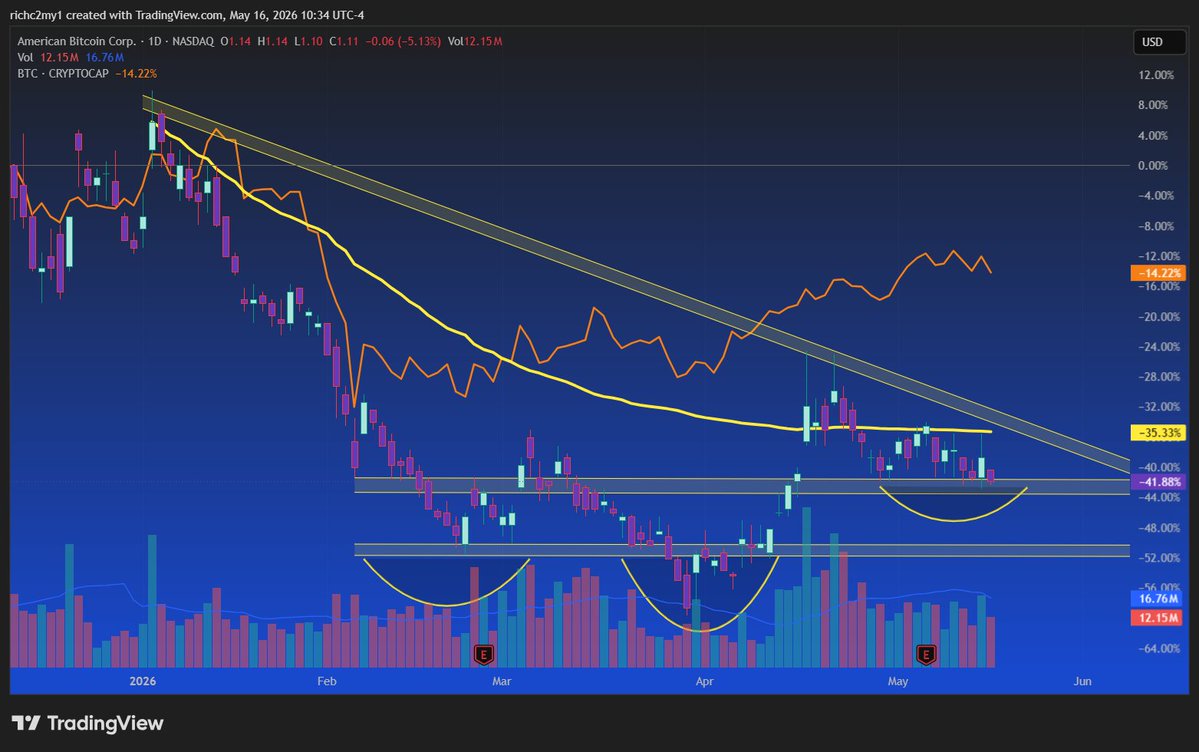
Task: Click the May time axis label
Action: click(898, 681)
